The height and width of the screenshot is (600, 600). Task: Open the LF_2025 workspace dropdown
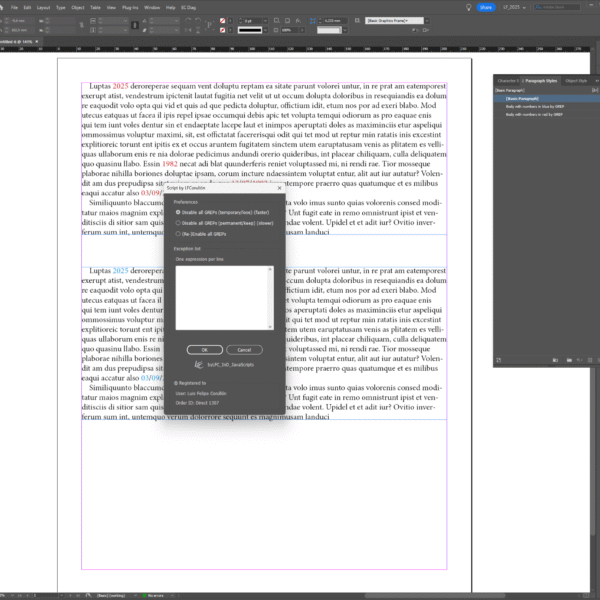click(x=514, y=7)
